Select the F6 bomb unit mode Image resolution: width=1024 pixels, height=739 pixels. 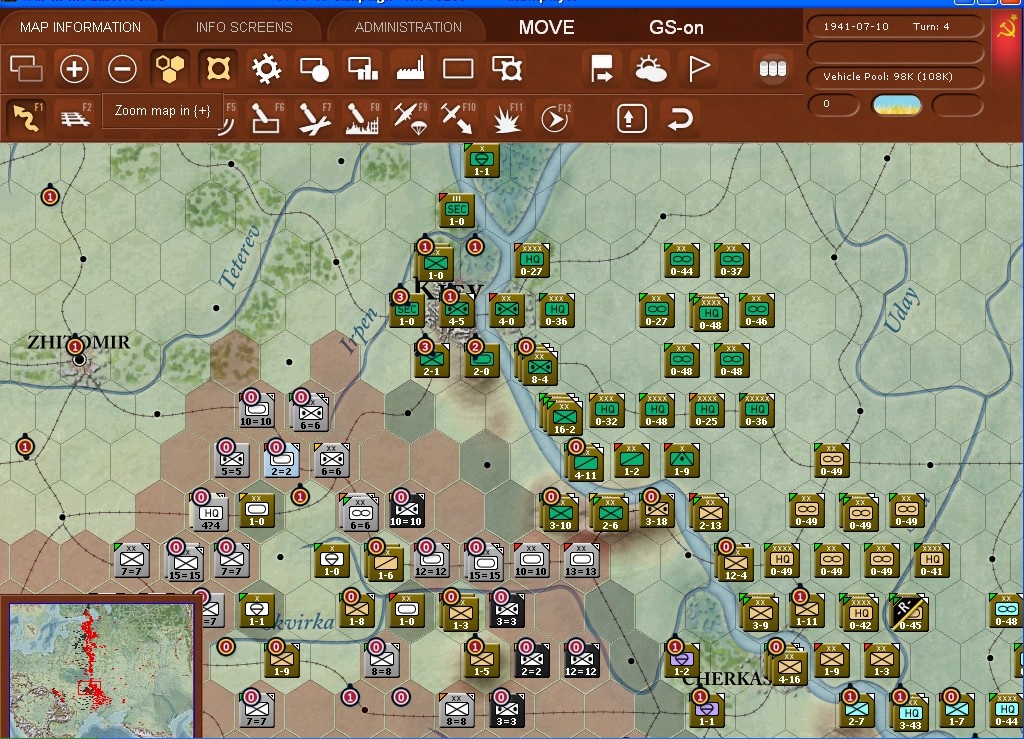[x=266, y=118]
